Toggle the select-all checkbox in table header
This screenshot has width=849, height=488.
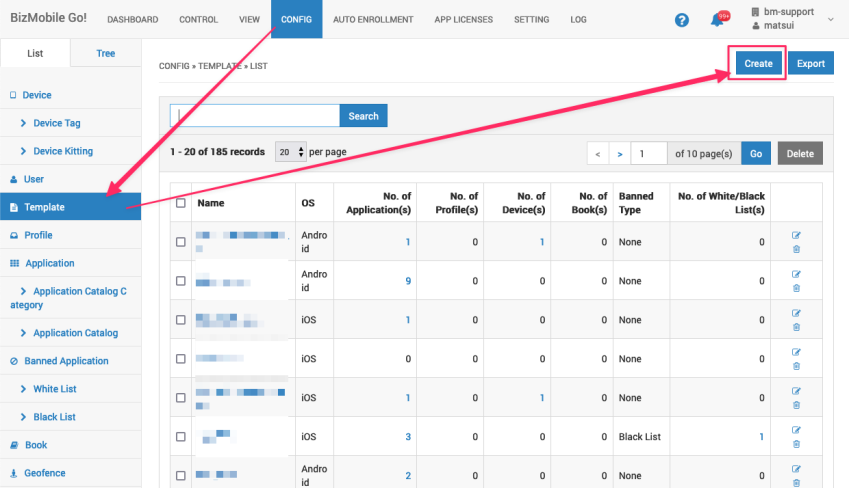[x=180, y=203]
